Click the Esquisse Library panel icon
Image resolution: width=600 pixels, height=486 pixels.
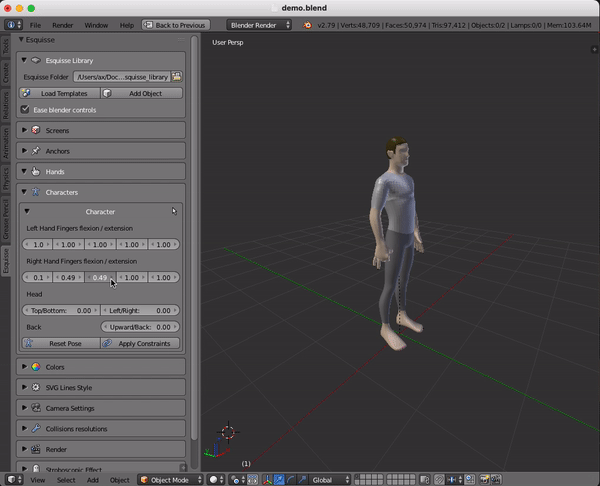(36, 60)
